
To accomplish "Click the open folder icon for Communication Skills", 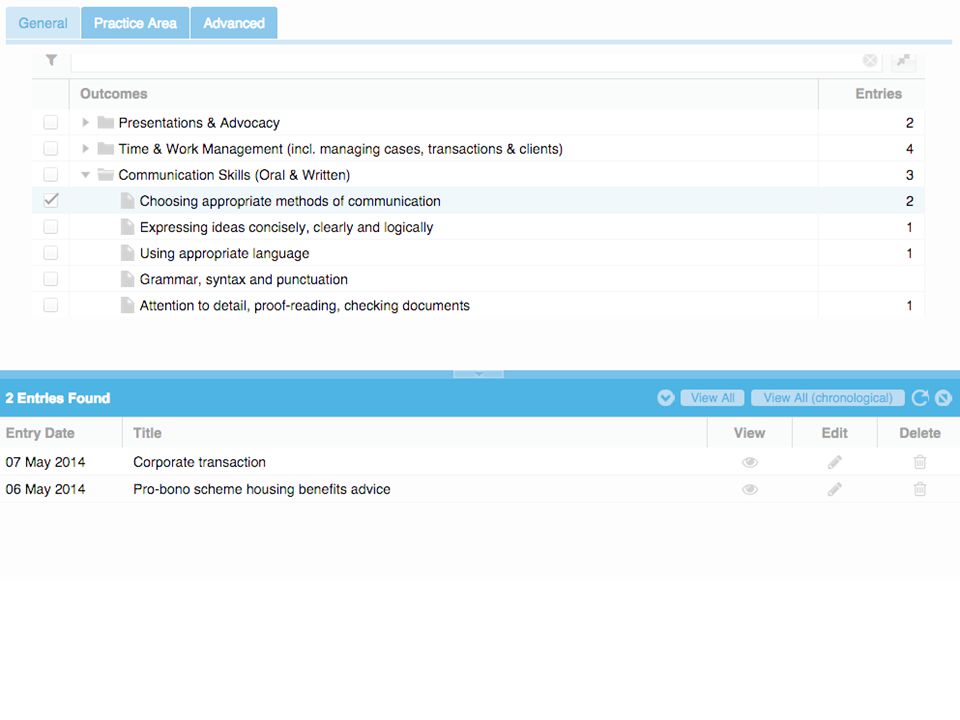I will pyautogui.click(x=106, y=175).
